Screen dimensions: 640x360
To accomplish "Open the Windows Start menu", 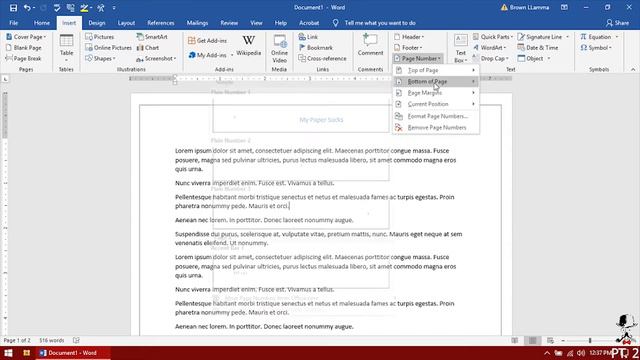I will [8, 353].
